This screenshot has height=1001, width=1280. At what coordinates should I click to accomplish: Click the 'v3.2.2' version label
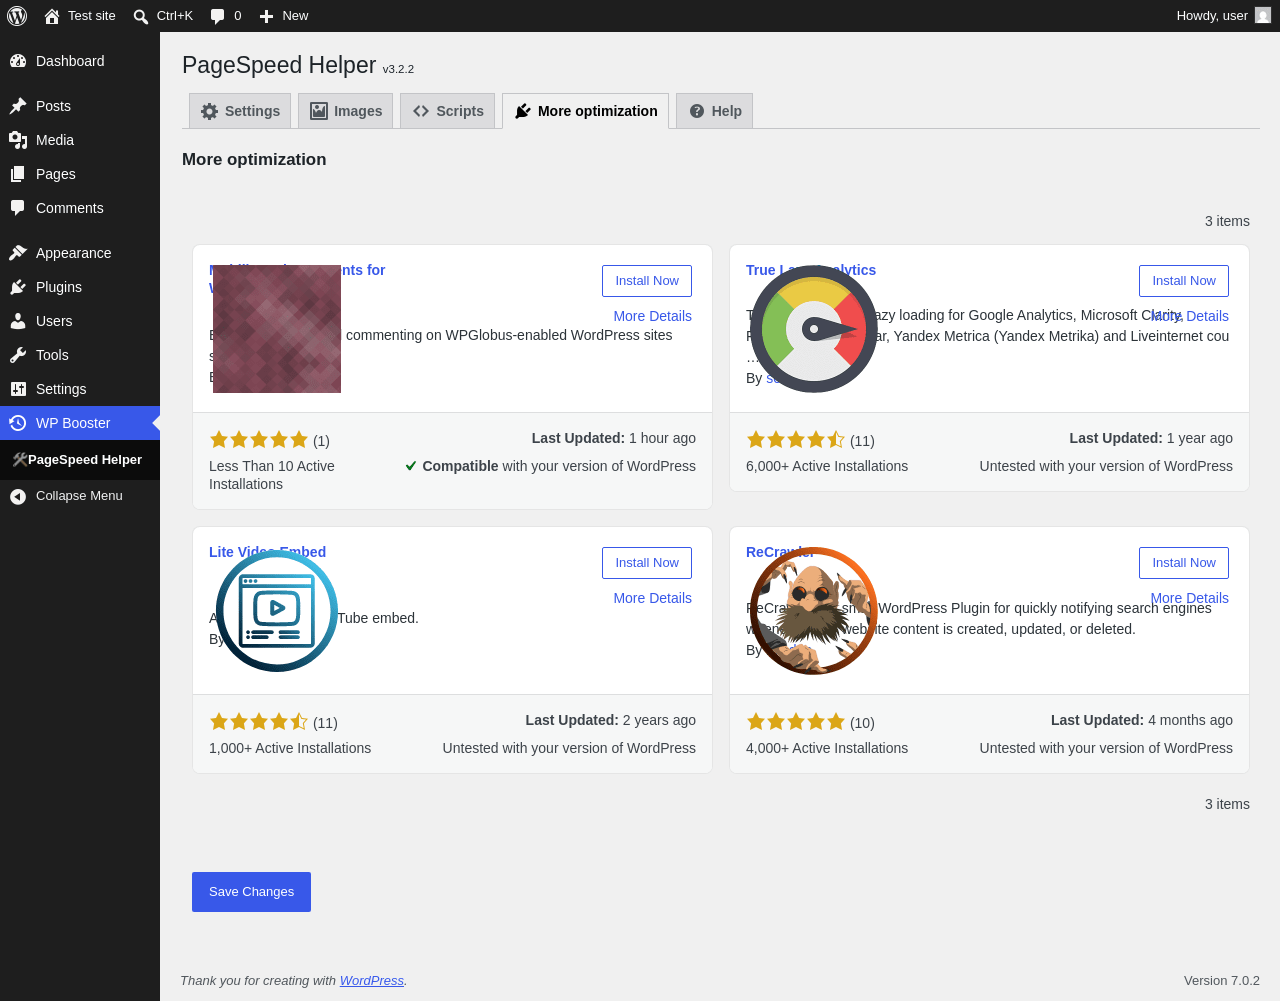tap(398, 69)
